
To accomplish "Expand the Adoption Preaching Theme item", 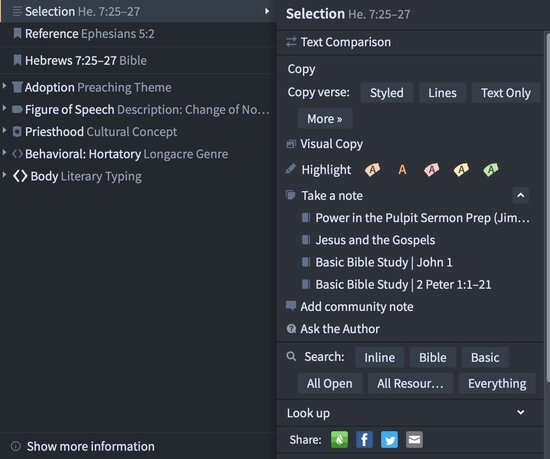I will click(x=4, y=86).
